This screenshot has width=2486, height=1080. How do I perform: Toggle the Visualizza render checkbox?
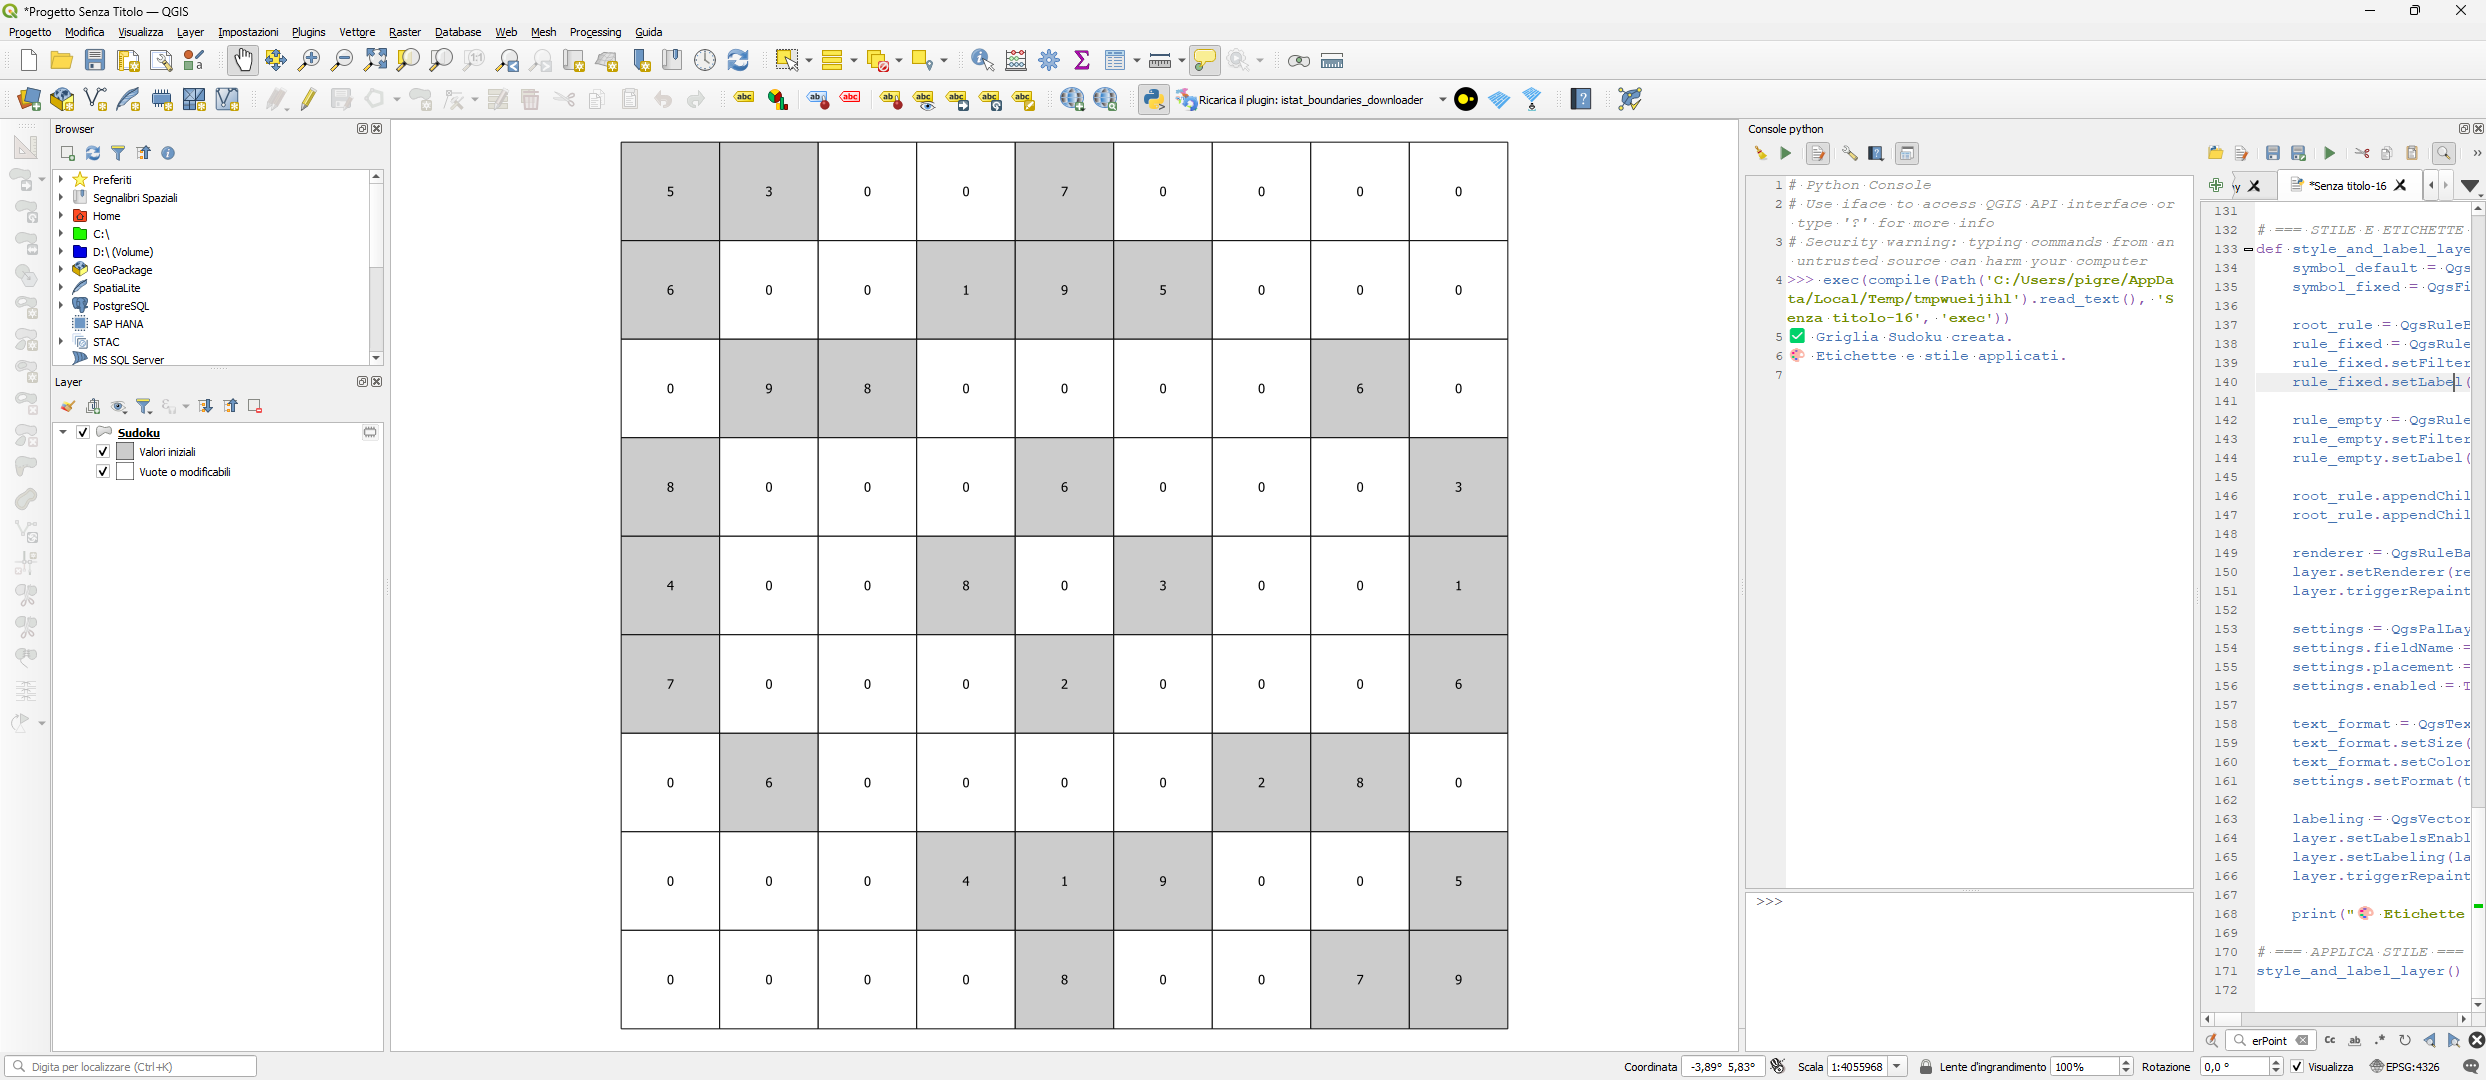click(x=2298, y=1066)
